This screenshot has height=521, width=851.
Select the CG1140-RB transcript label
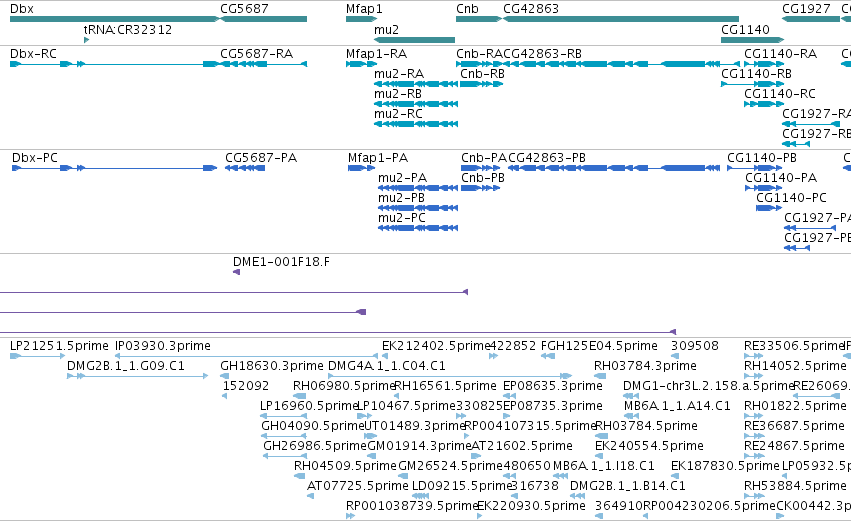tap(756, 74)
